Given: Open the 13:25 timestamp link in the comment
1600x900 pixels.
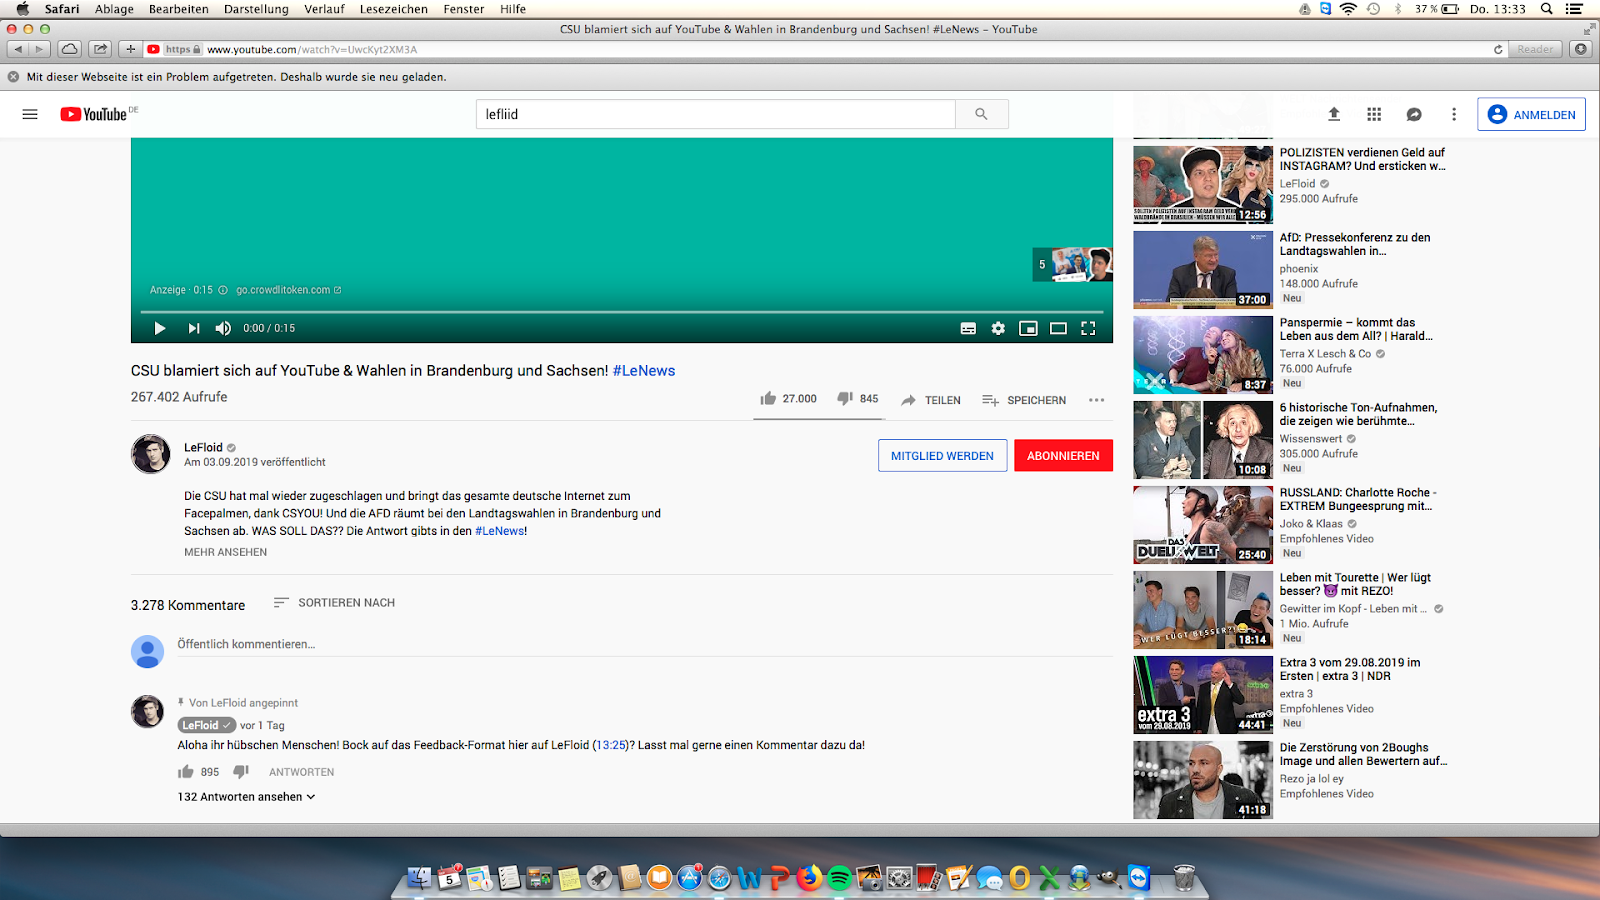Looking at the screenshot, I should [x=611, y=745].
